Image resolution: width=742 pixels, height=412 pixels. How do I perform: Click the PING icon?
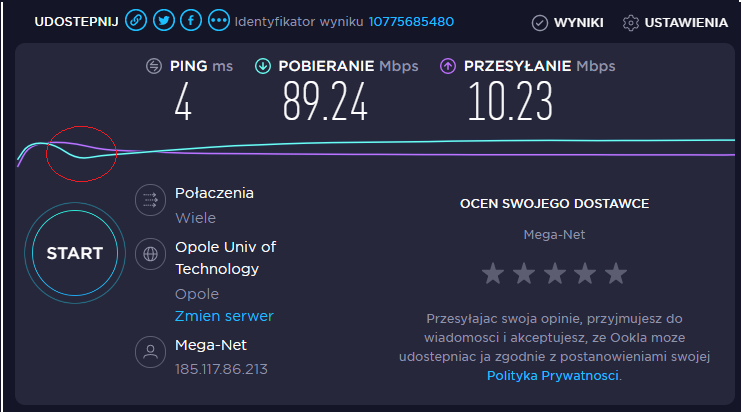154,66
